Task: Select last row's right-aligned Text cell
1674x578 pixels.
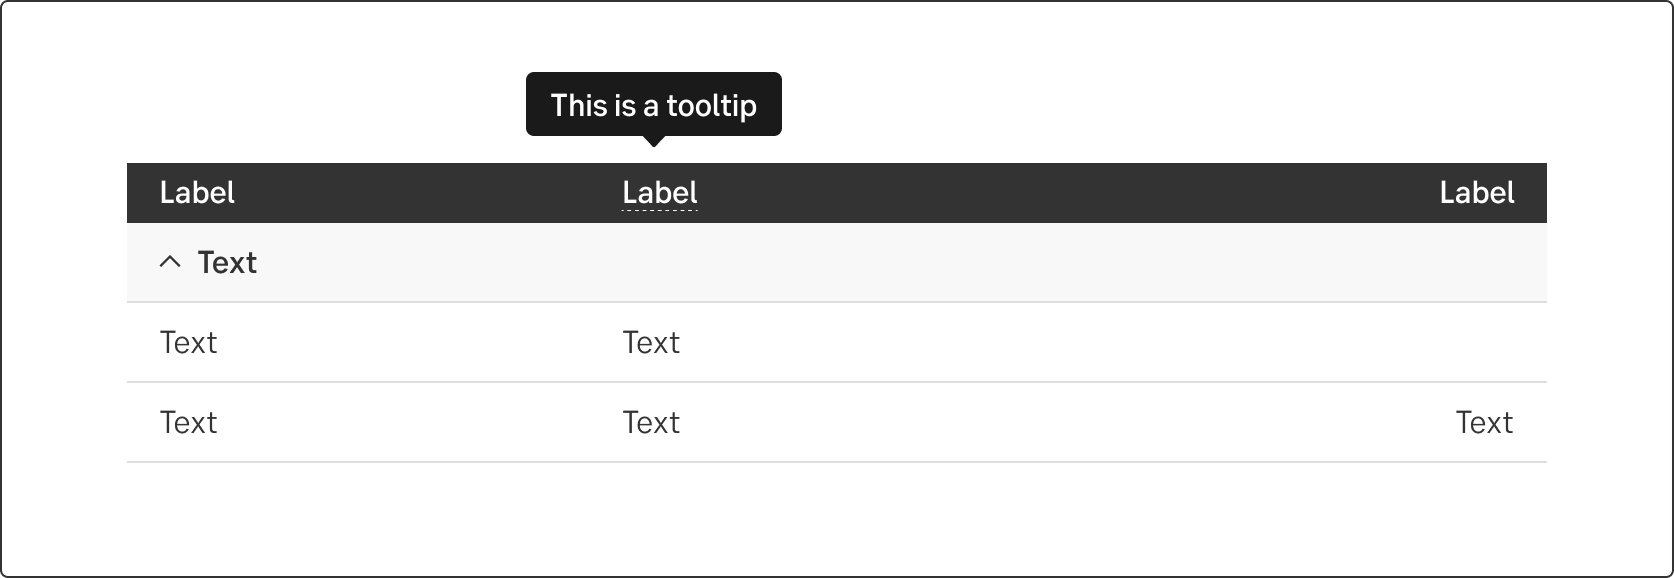Action: coord(1484,422)
